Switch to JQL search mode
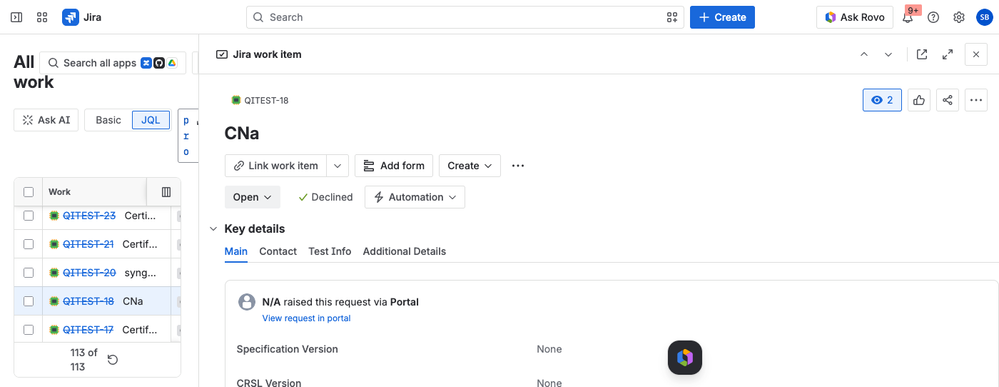Image resolution: width=999 pixels, height=387 pixels. 151,120
